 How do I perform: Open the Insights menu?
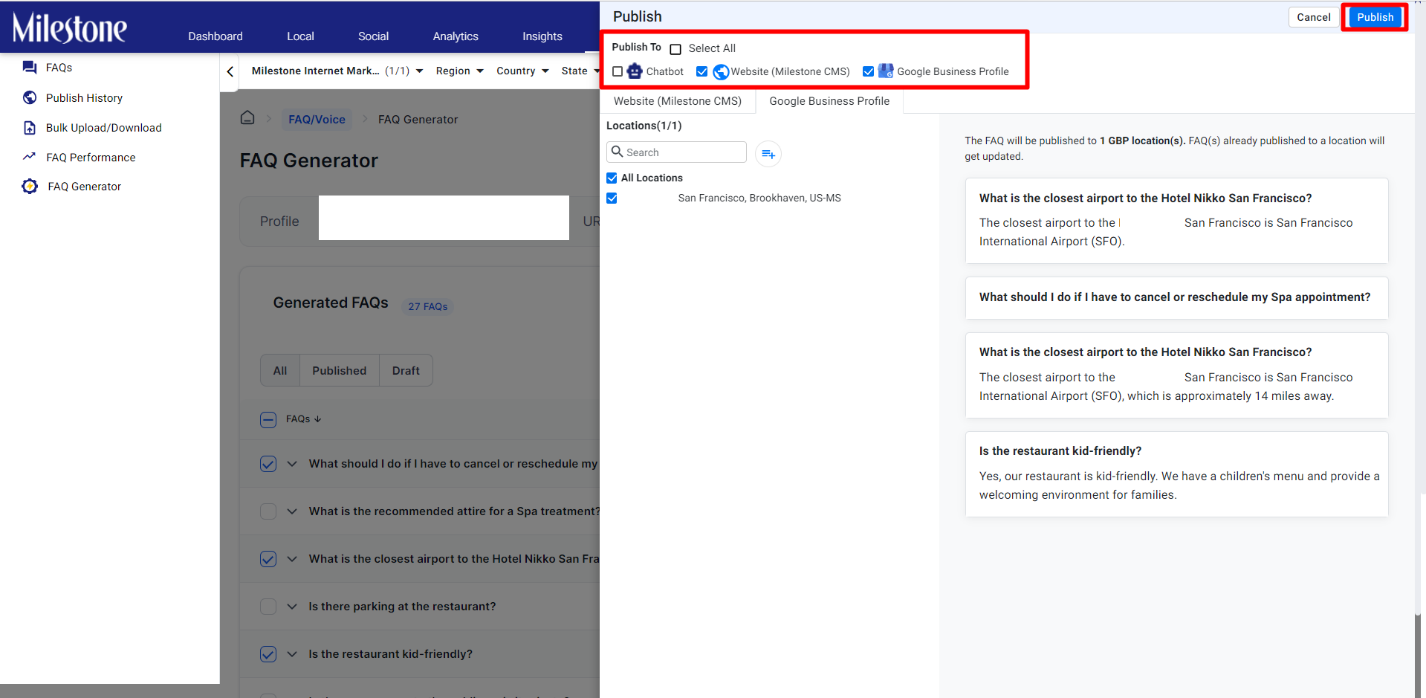pos(542,36)
